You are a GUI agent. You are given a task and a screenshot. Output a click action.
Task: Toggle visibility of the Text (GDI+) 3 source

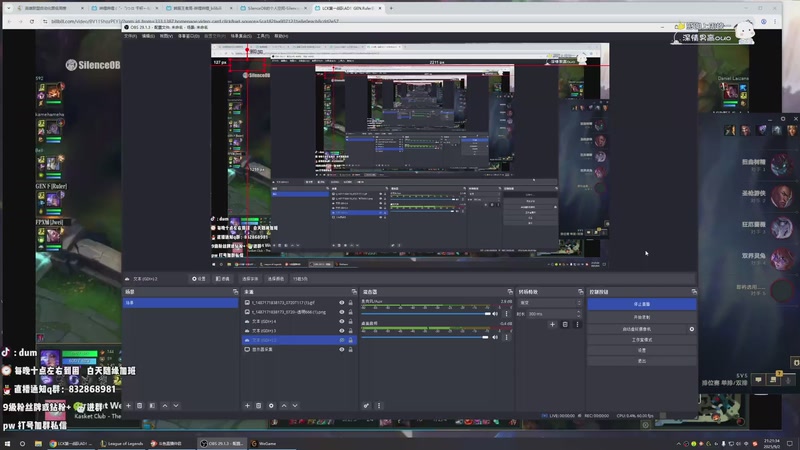[342, 331]
